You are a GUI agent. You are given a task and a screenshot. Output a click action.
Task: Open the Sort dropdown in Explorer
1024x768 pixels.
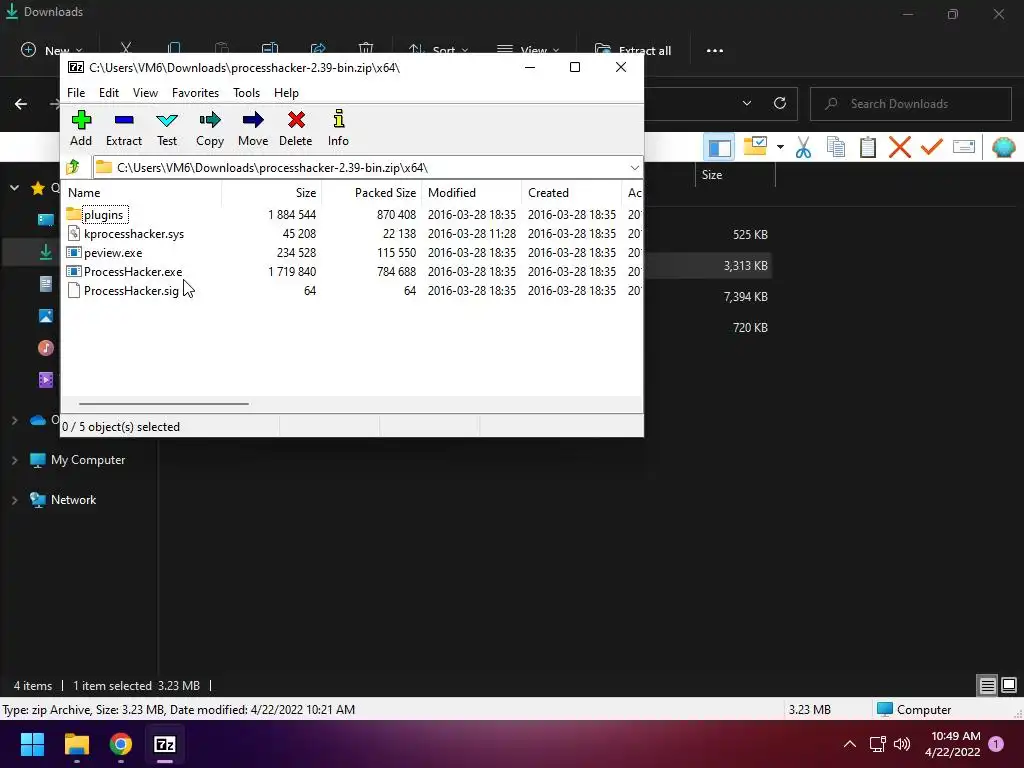click(x=438, y=50)
